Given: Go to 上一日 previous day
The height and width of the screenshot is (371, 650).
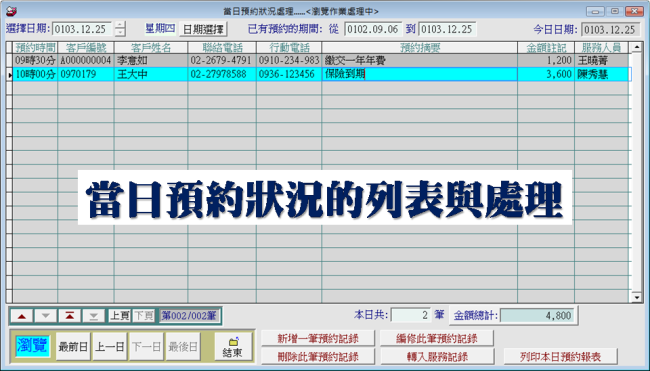Looking at the screenshot, I should [x=109, y=347].
